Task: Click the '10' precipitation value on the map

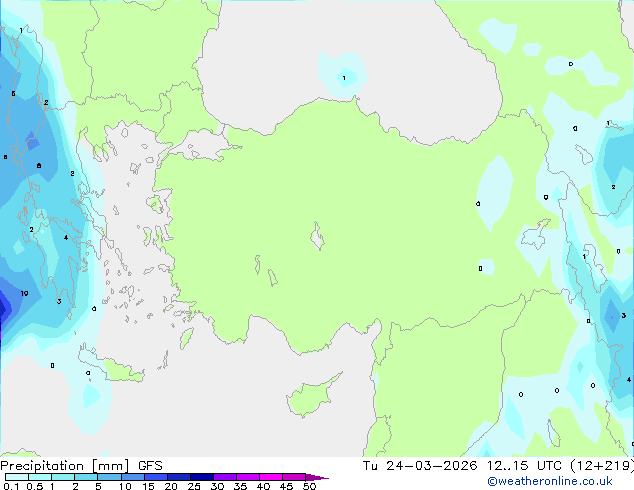Action: pyautogui.click(x=24, y=294)
